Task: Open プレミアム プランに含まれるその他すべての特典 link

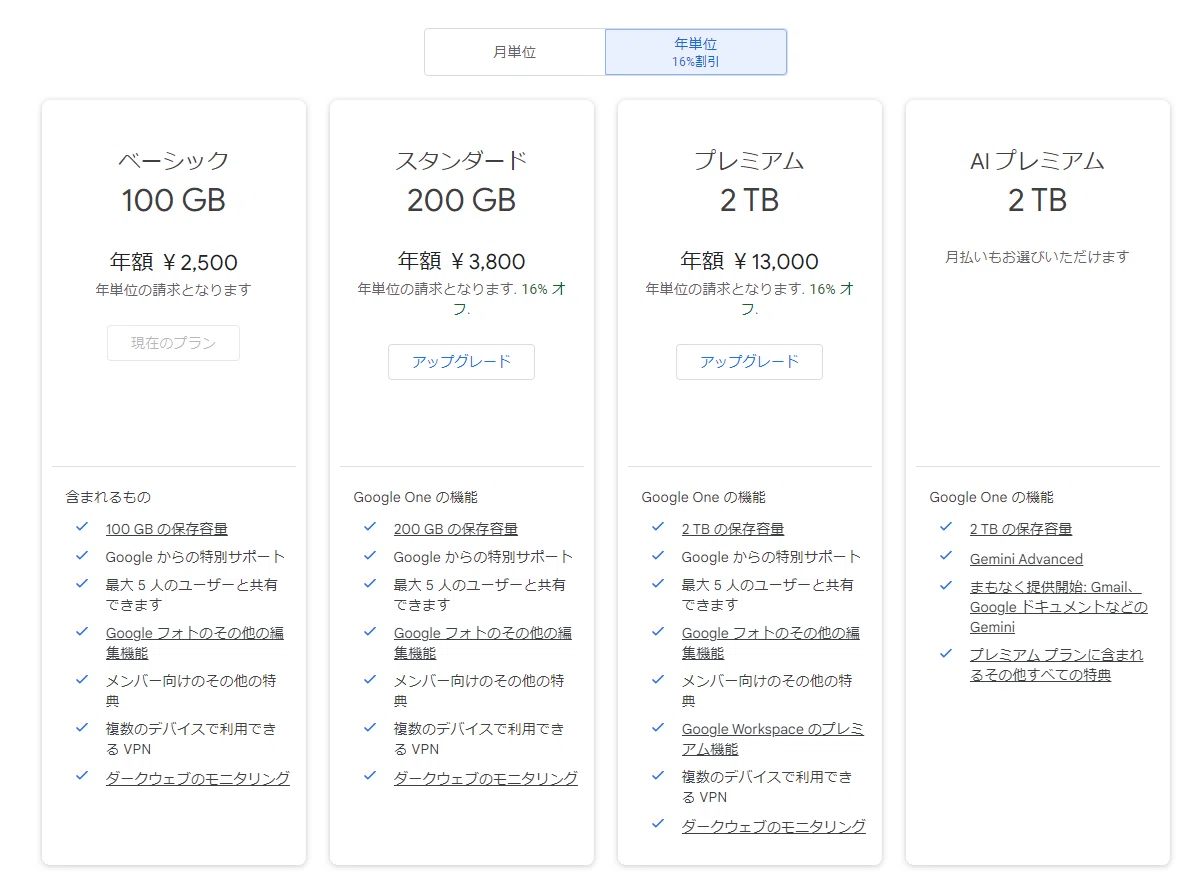Action: (x=1056, y=665)
